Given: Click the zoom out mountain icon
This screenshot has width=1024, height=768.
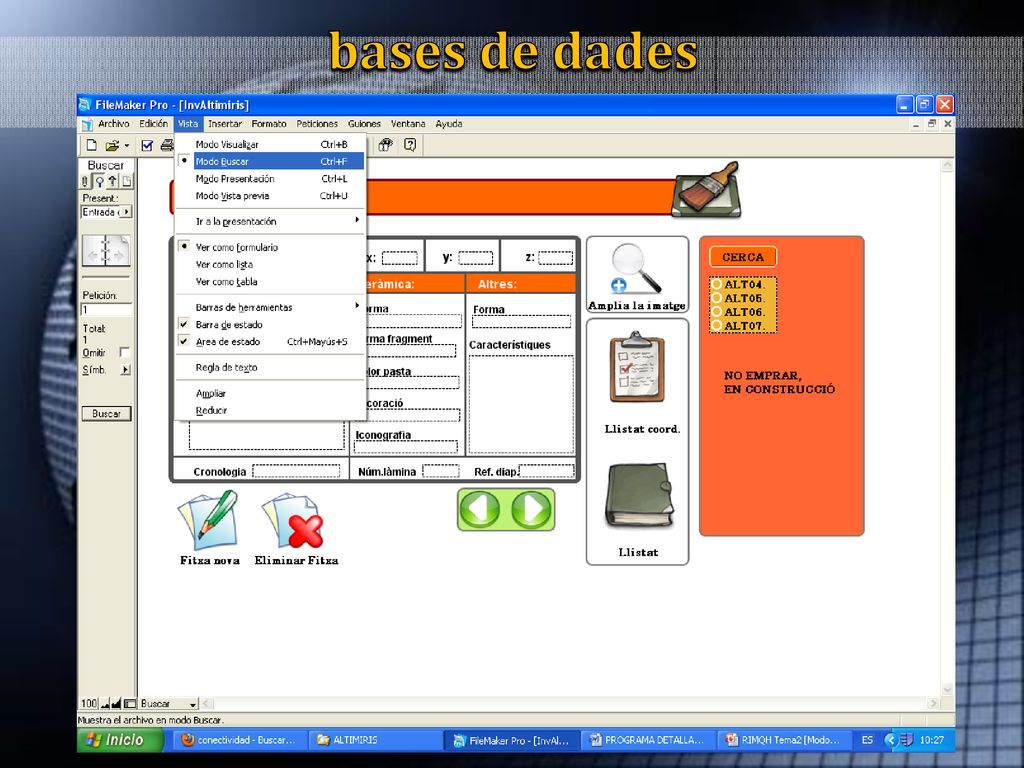Looking at the screenshot, I should coord(104,703).
